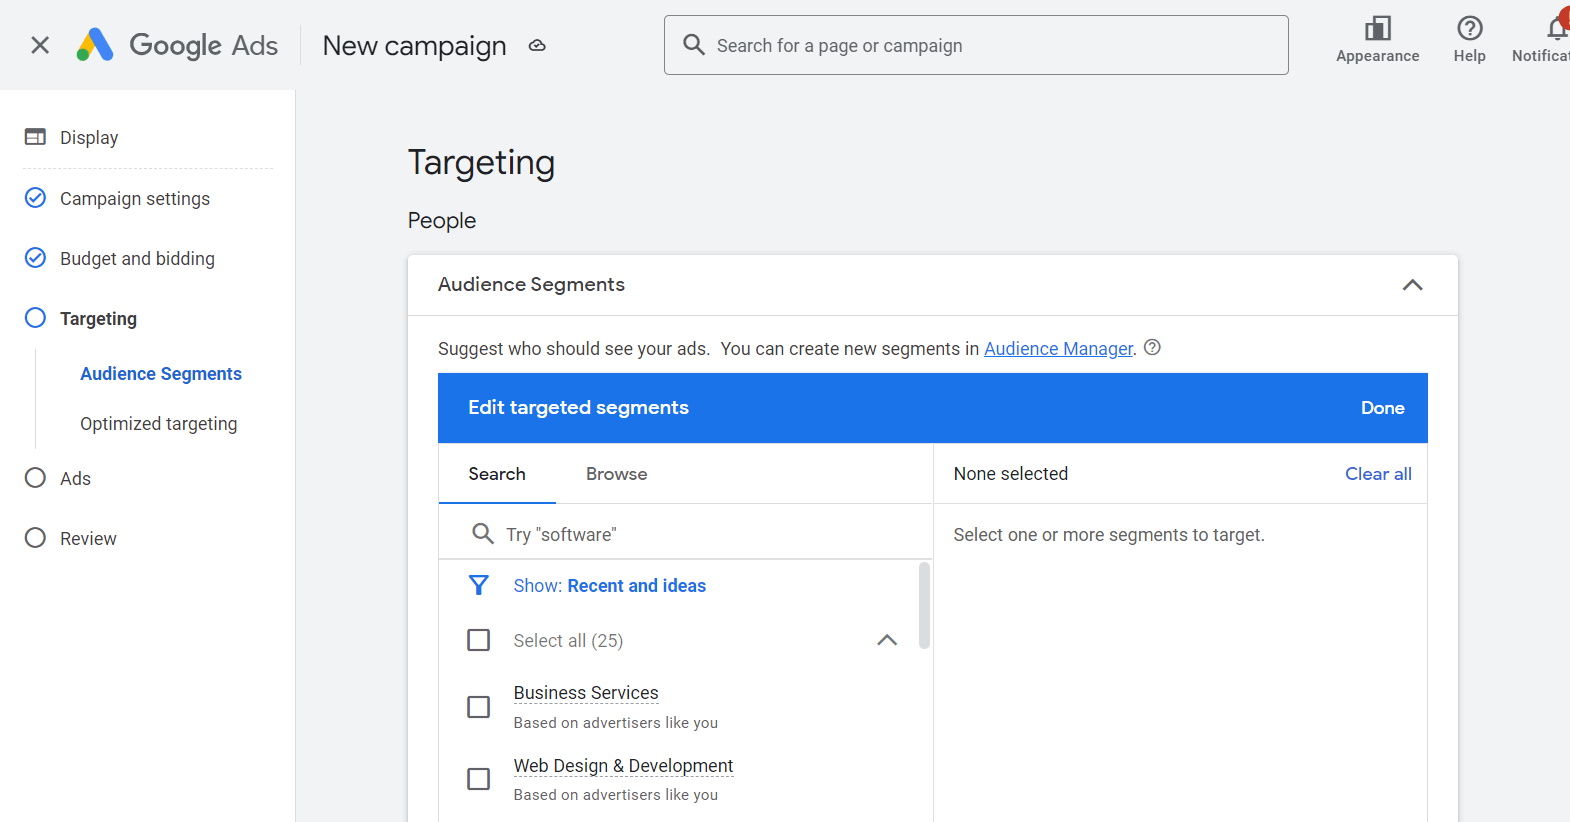Check the Business Services segment checkbox
Image resolution: width=1570 pixels, height=822 pixels.
point(479,707)
